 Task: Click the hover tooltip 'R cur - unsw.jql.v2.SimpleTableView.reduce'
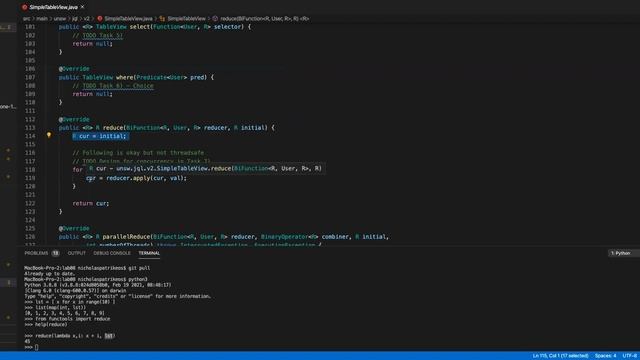[x=206, y=168]
